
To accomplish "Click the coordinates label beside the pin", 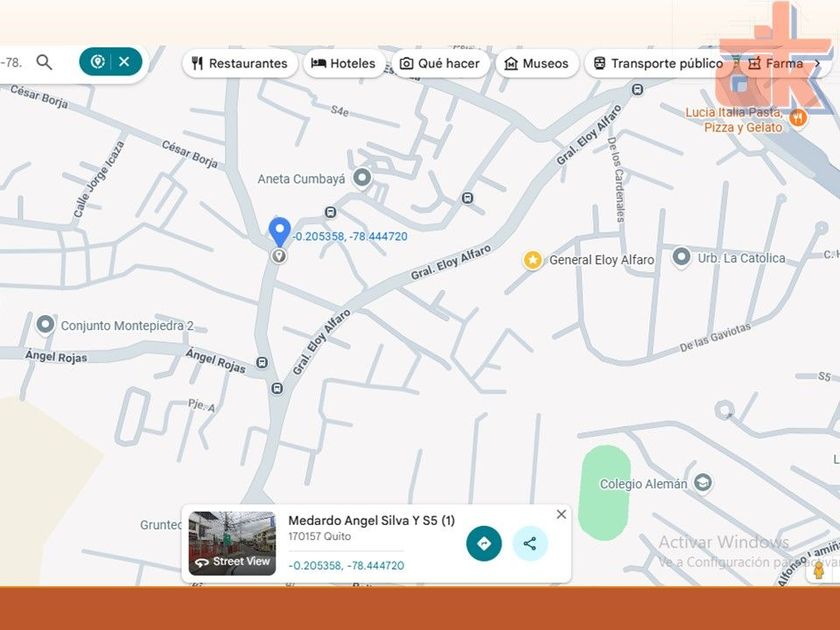I will (x=350, y=236).
